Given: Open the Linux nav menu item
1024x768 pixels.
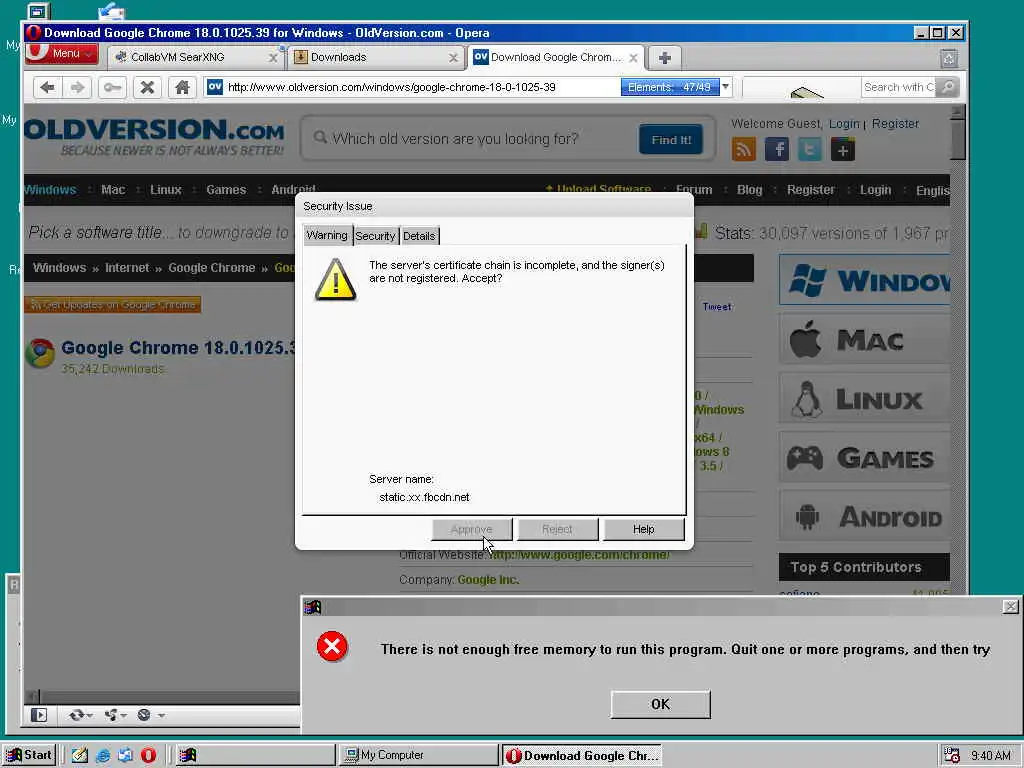Looking at the screenshot, I should pyautogui.click(x=166, y=189).
